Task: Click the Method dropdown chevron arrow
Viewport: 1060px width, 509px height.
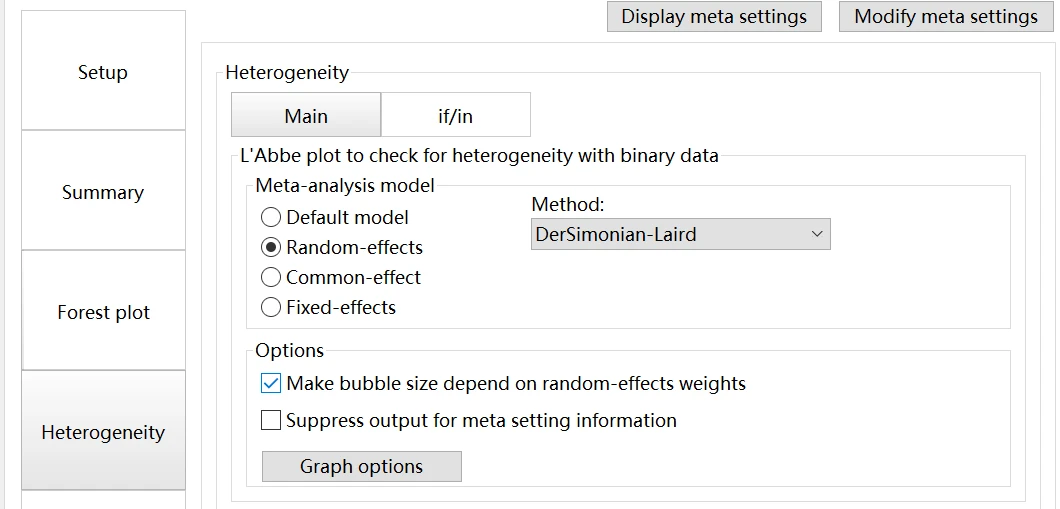Action: click(817, 234)
